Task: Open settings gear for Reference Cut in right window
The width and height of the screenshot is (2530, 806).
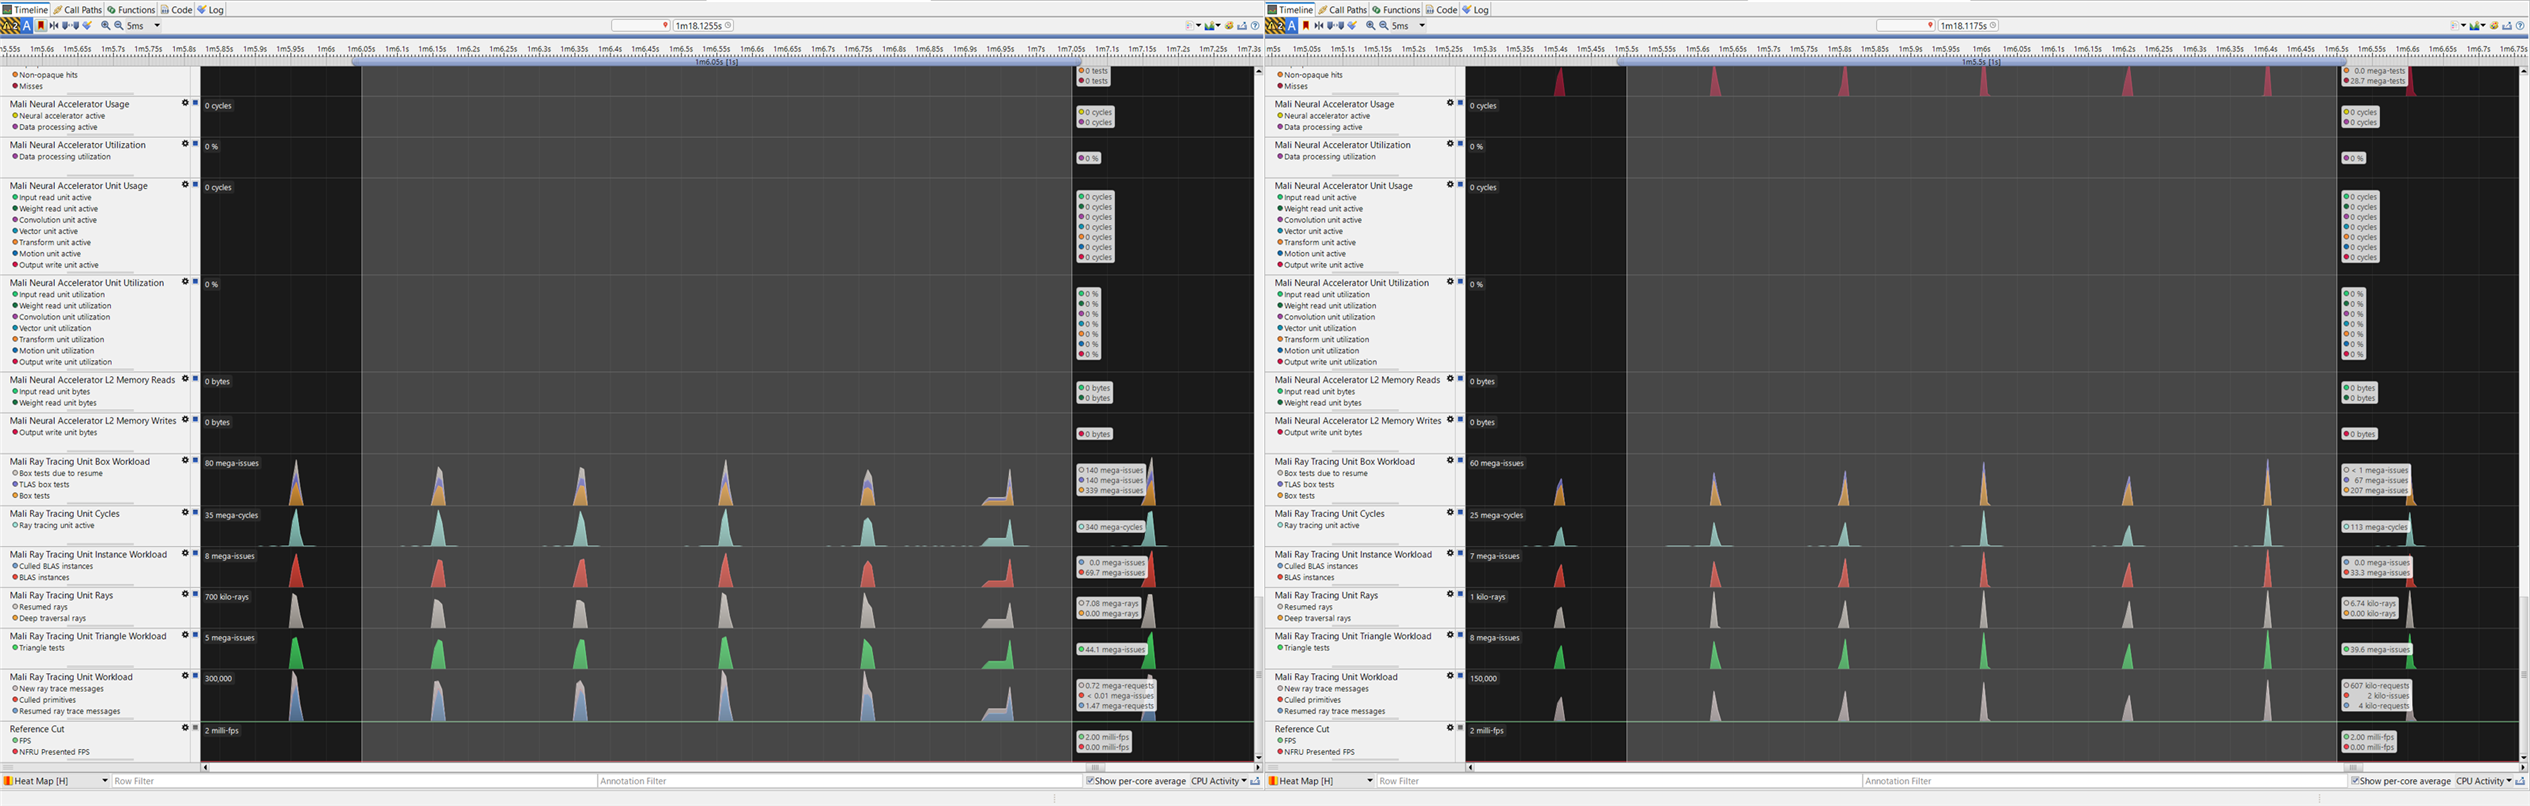Action: [x=1450, y=728]
